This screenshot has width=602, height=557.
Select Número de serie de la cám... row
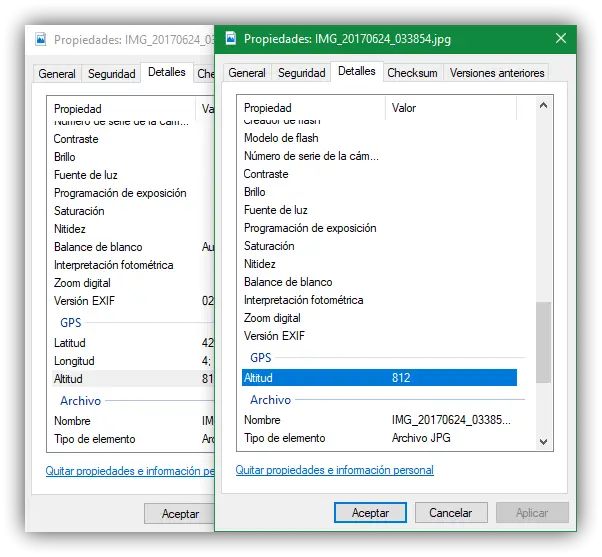379,156
